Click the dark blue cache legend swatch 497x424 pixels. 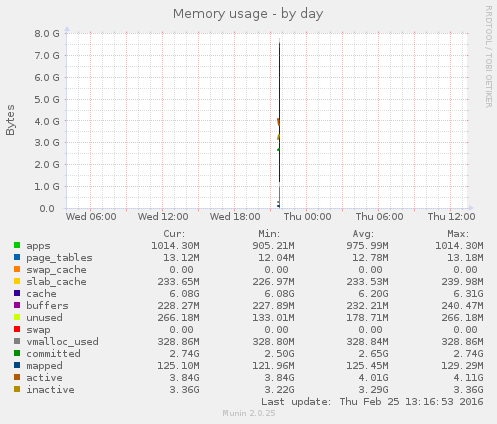click(17, 293)
